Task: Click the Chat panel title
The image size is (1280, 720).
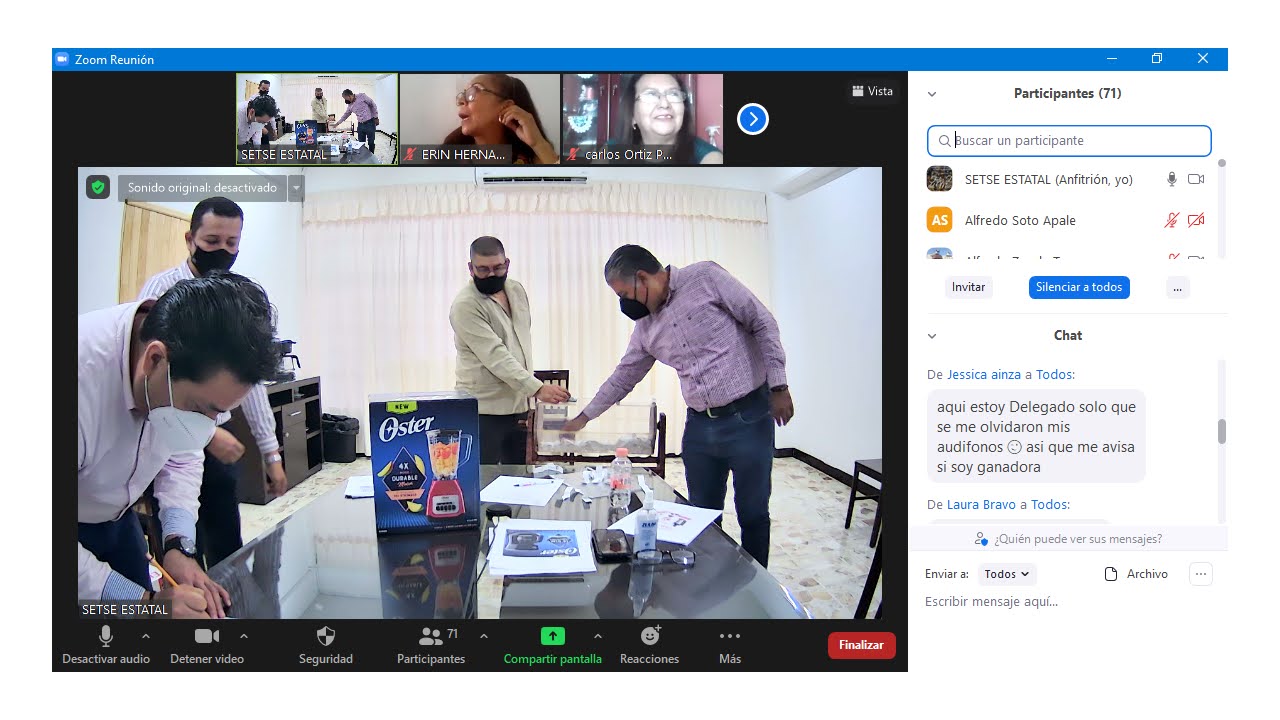Action: (1068, 336)
